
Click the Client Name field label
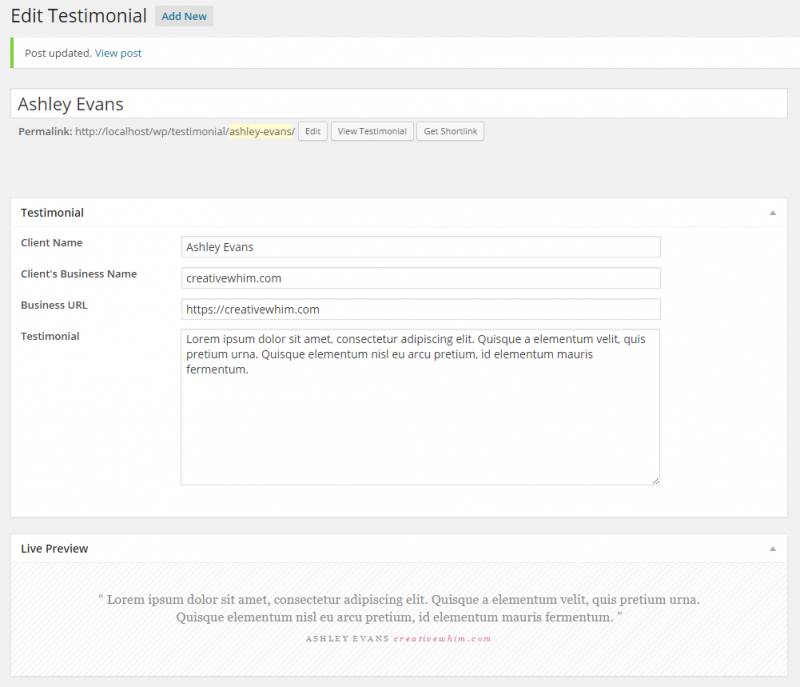pyautogui.click(x=52, y=243)
